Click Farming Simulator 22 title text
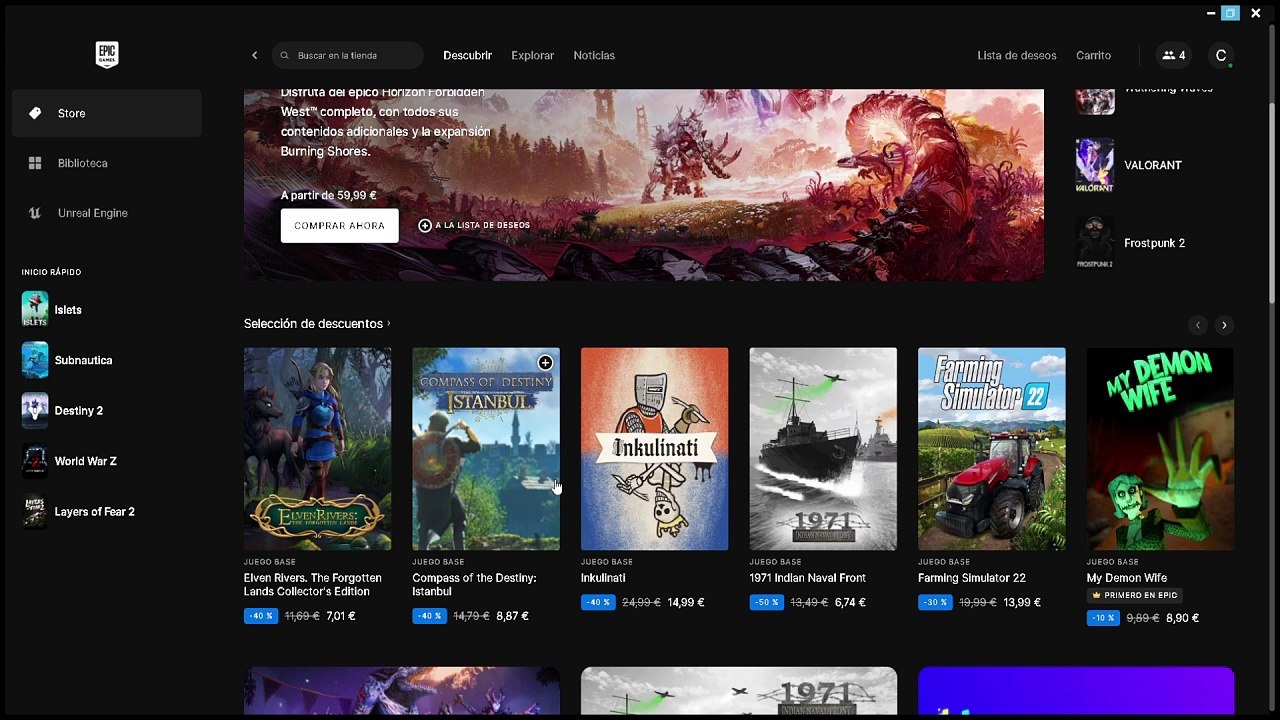 (972, 578)
